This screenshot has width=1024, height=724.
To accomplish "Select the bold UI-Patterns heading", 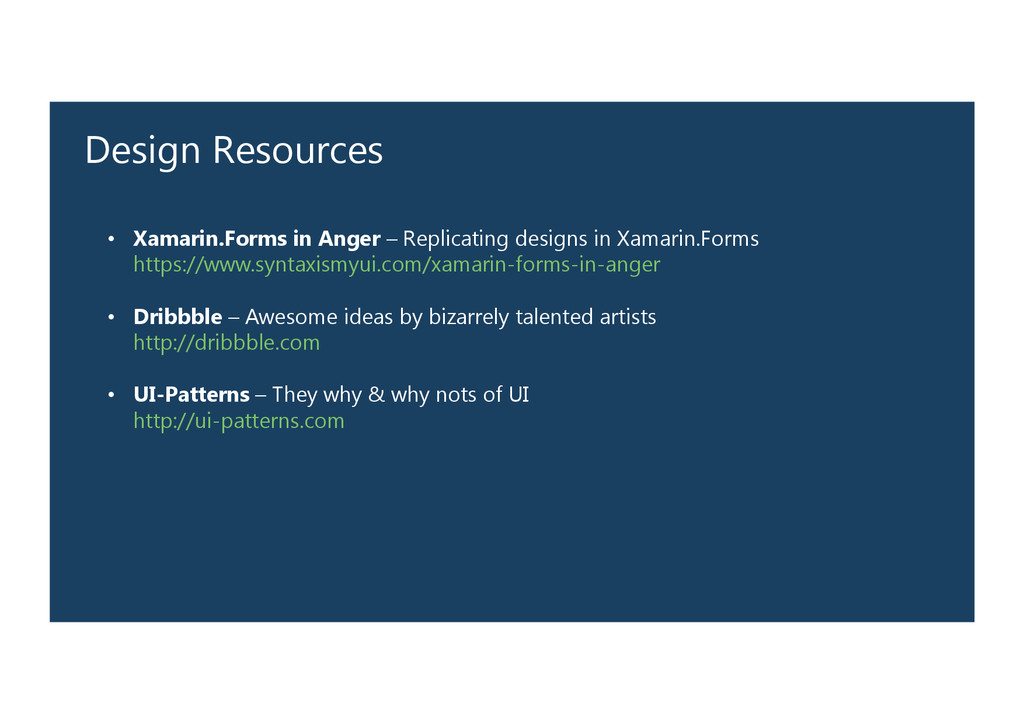I will tap(191, 395).
